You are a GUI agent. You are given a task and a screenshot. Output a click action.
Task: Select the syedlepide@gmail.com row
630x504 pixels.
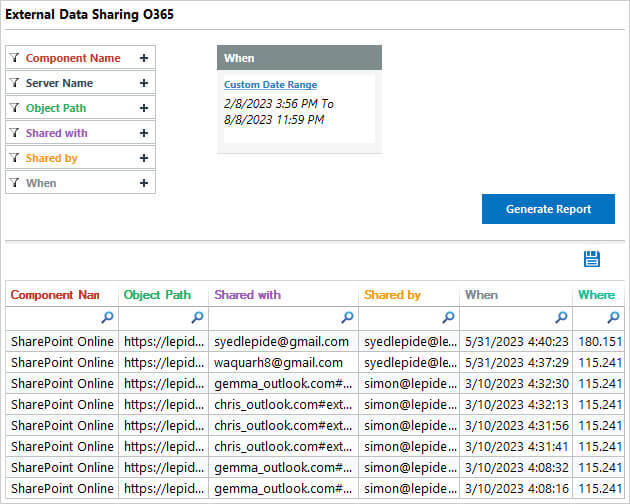(x=281, y=341)
